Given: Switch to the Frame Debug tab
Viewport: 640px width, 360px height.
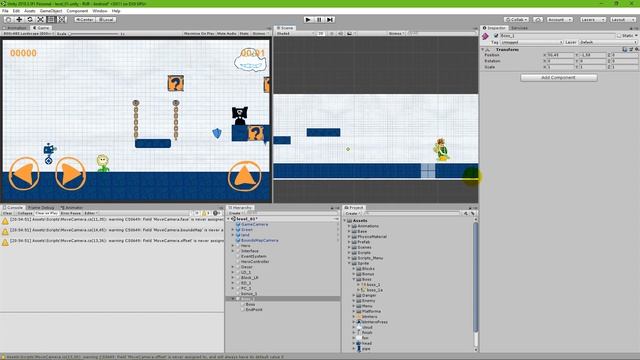Looking at the screenshot, I should point(41,207).
